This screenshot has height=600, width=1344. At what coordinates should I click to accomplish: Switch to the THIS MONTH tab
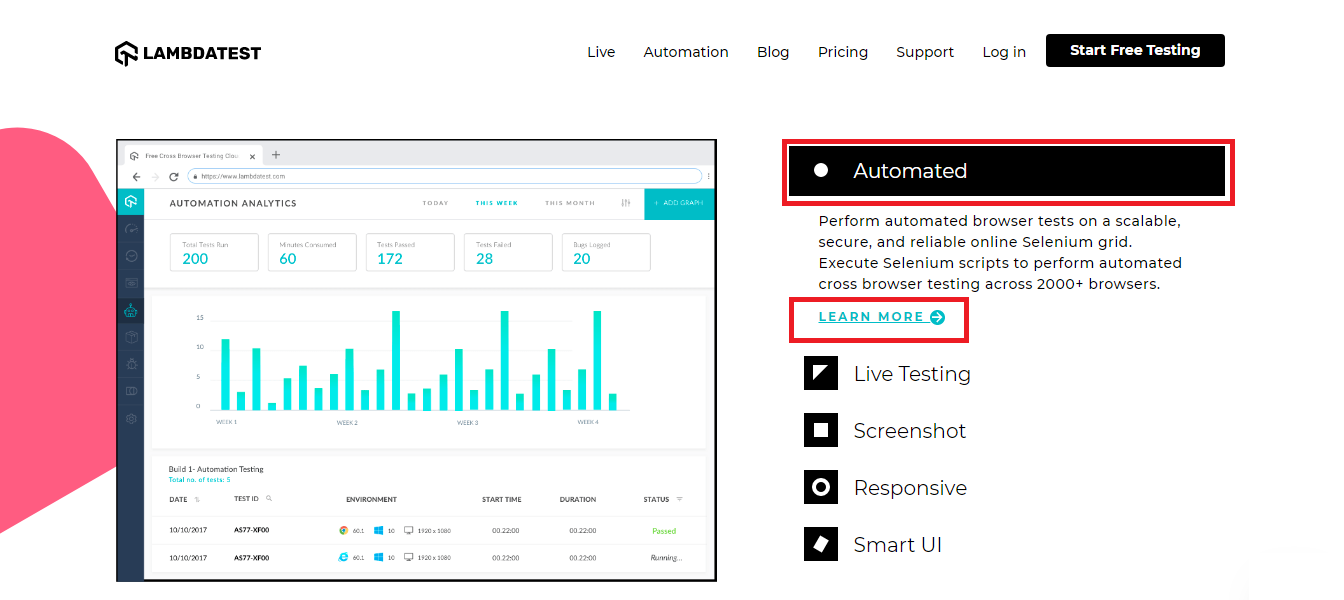(x=569, y=202)
